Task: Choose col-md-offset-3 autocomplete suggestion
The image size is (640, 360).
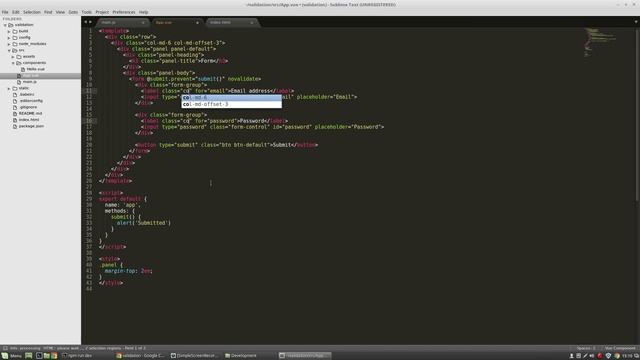Action: pos(231,104)
